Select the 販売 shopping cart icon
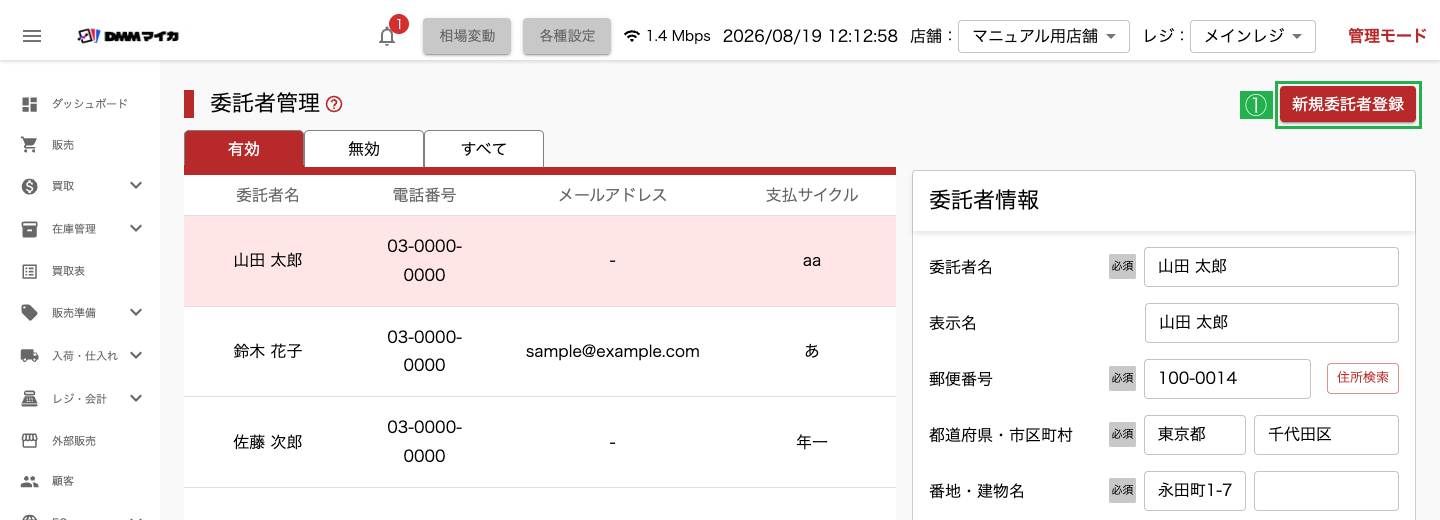 30,145
